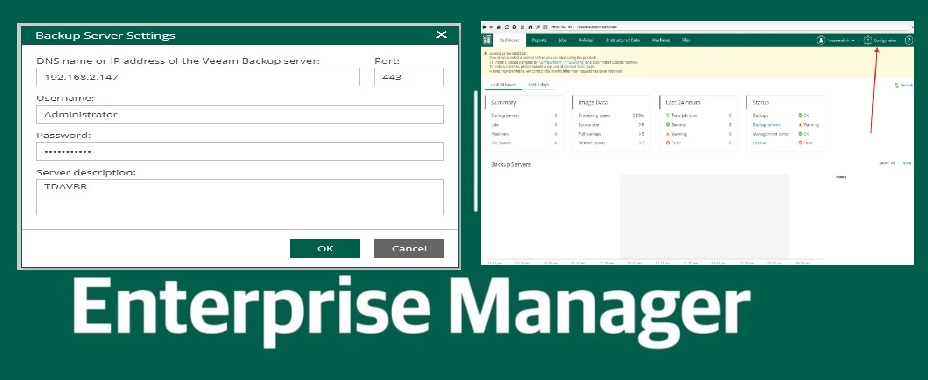This screenshot has height=380, width=928.
Task: Click the Veeam logo icon in the dashboard header
Action: [488, 40]
